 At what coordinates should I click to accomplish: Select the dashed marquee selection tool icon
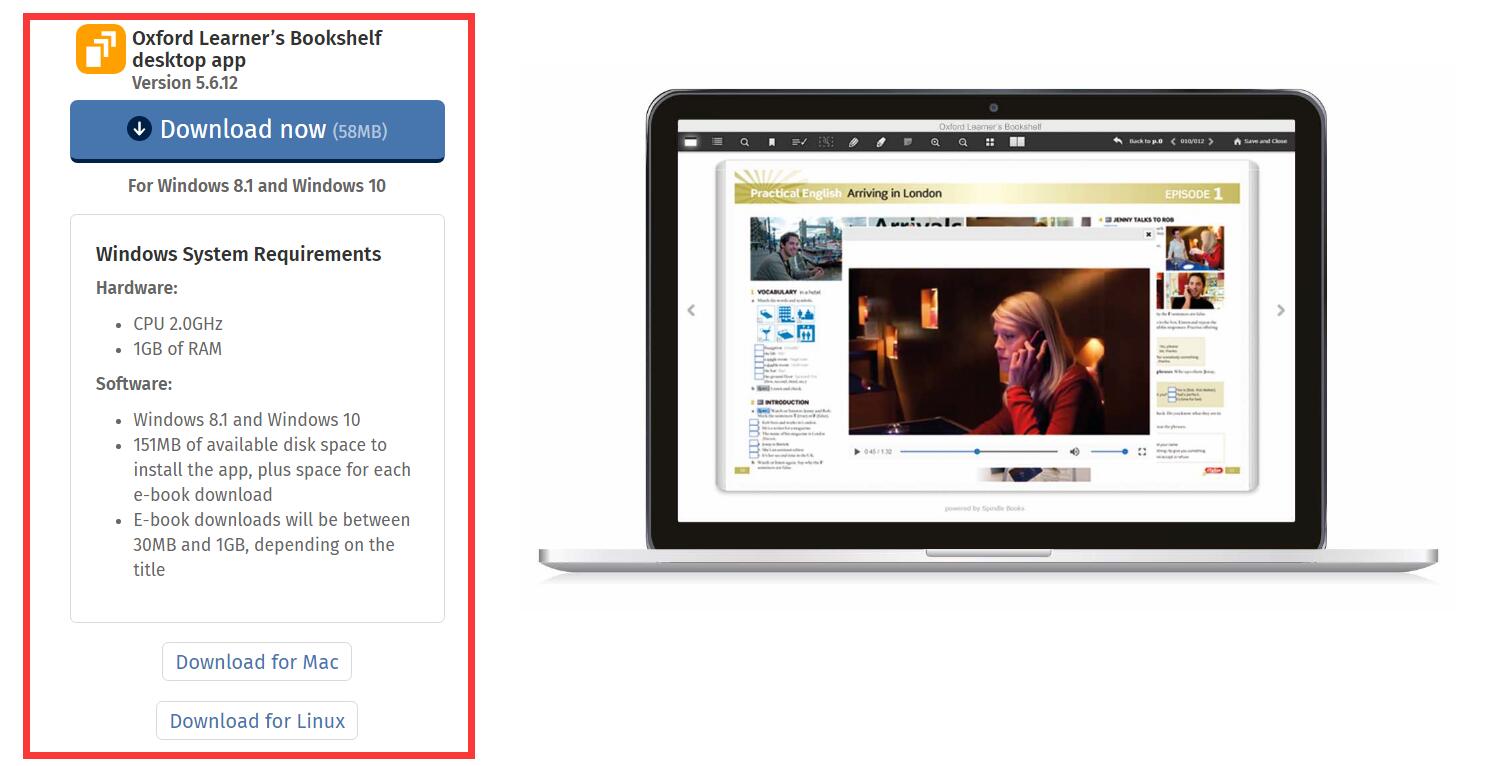(826, 142)
